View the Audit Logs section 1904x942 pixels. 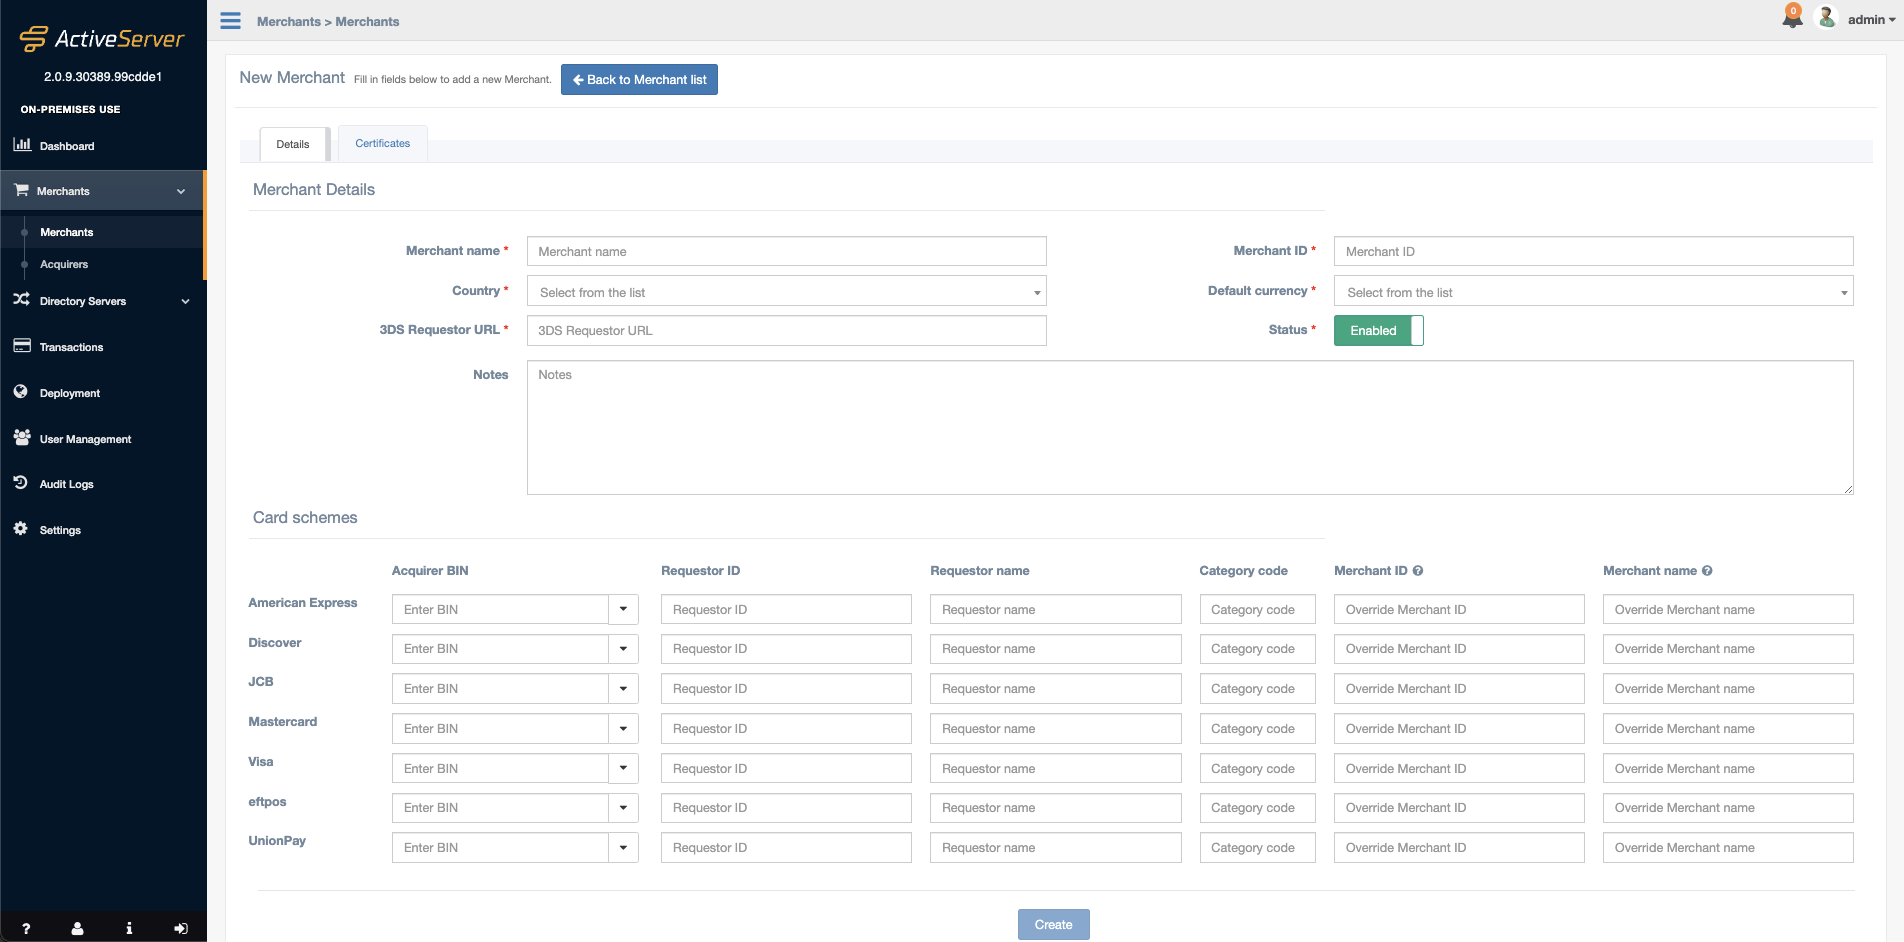(64, 484)
